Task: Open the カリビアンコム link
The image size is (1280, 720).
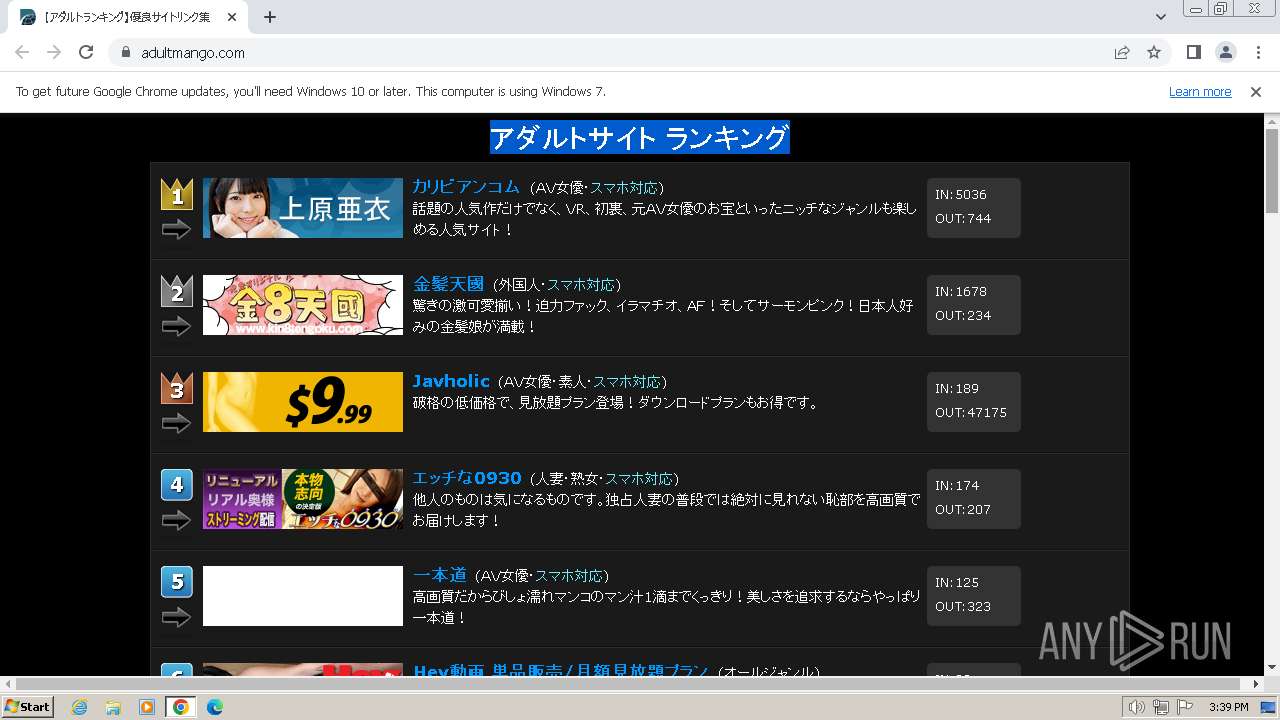Action: point(466,186)
